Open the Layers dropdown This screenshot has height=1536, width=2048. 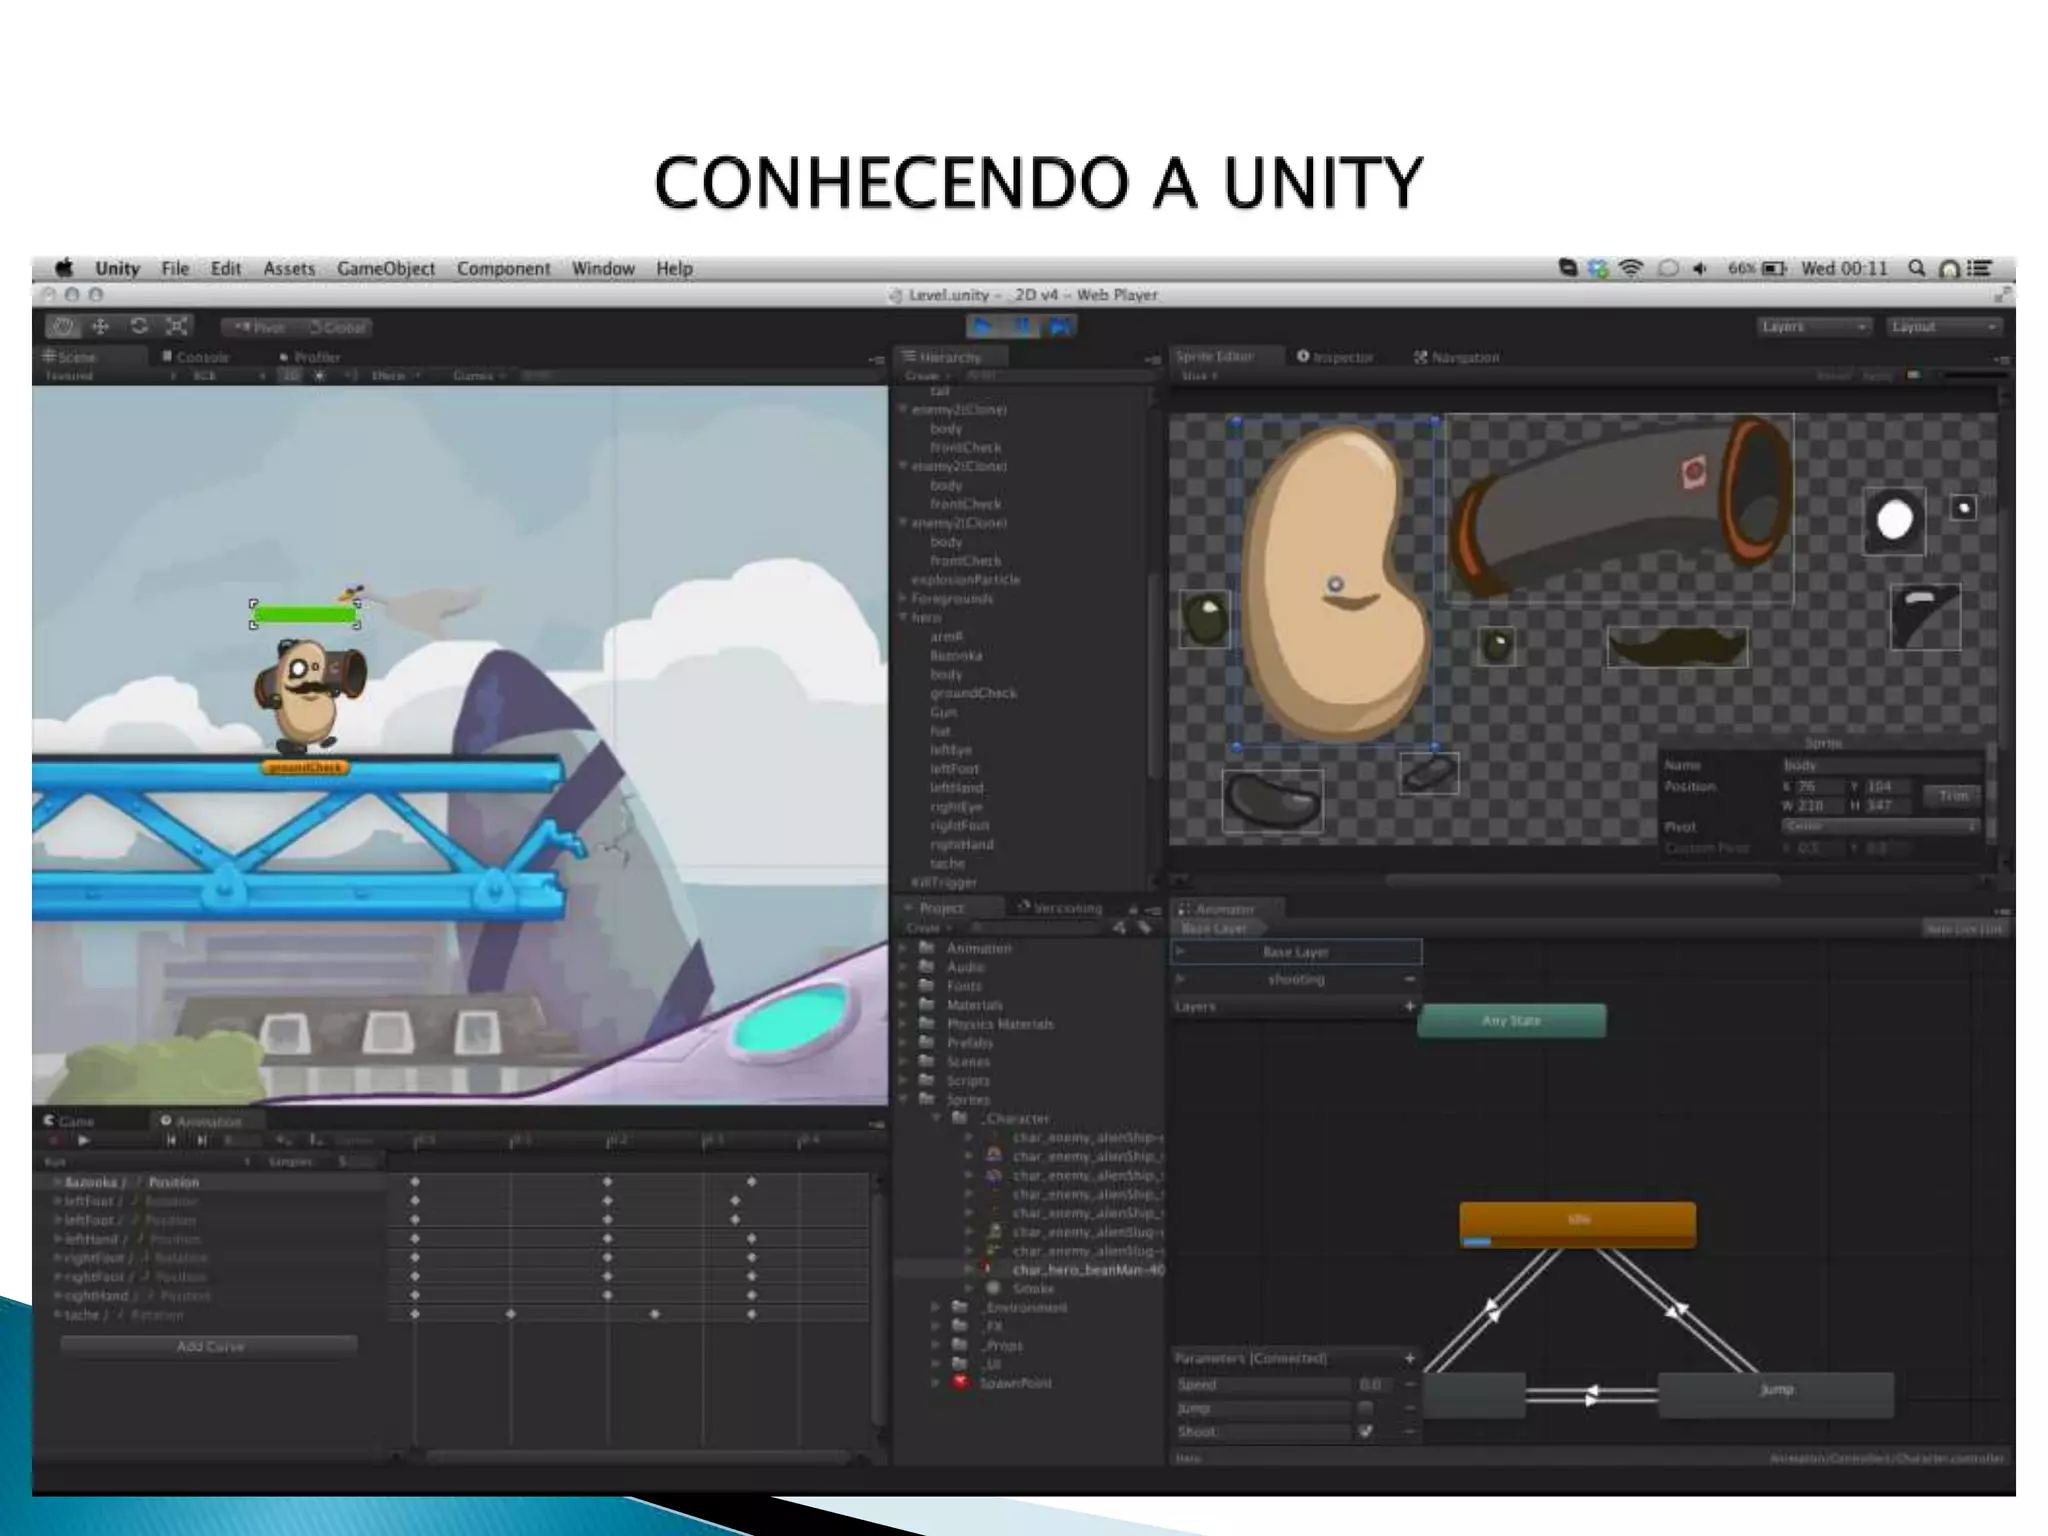[1814, 327]
